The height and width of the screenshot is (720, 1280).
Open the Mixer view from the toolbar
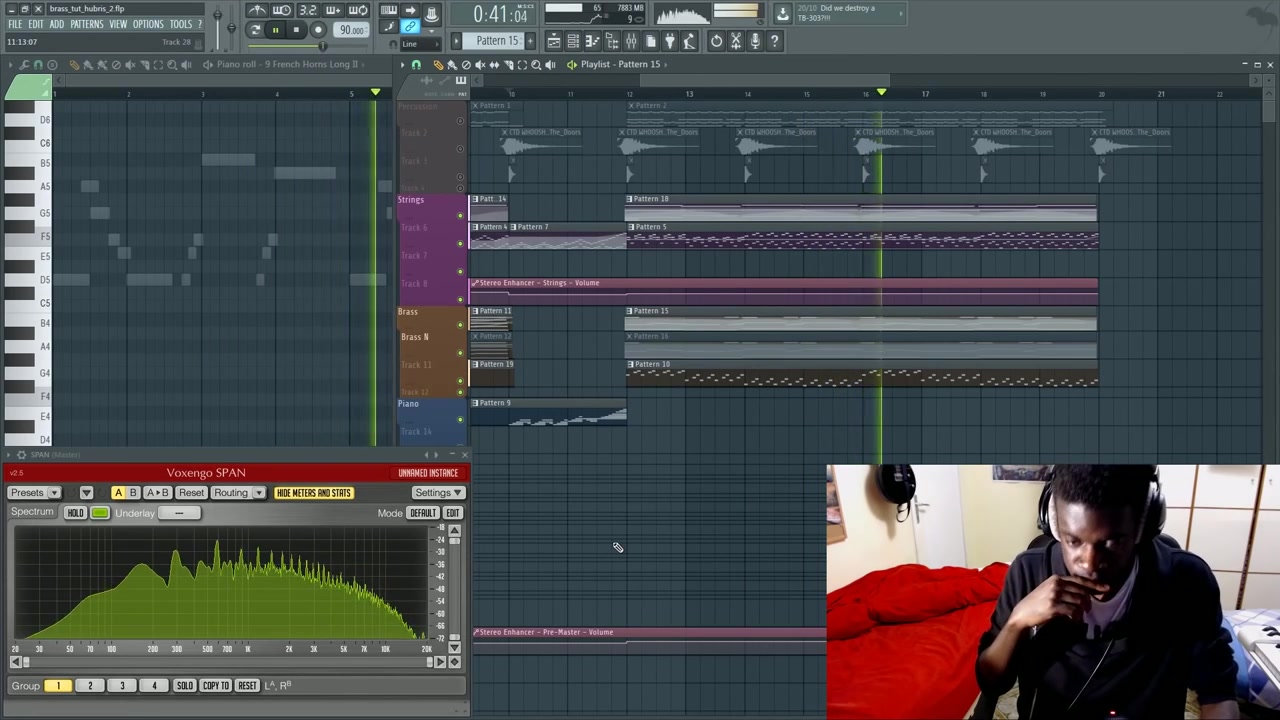[632, 40]
